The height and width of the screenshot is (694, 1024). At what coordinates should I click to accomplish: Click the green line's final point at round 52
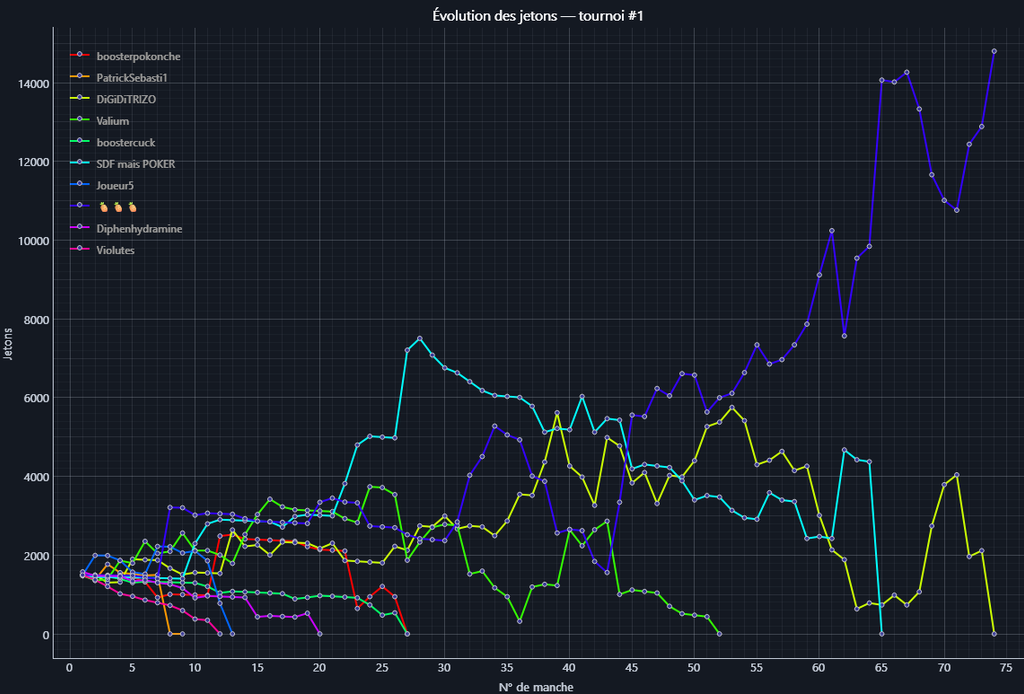(x=719, y=633)
